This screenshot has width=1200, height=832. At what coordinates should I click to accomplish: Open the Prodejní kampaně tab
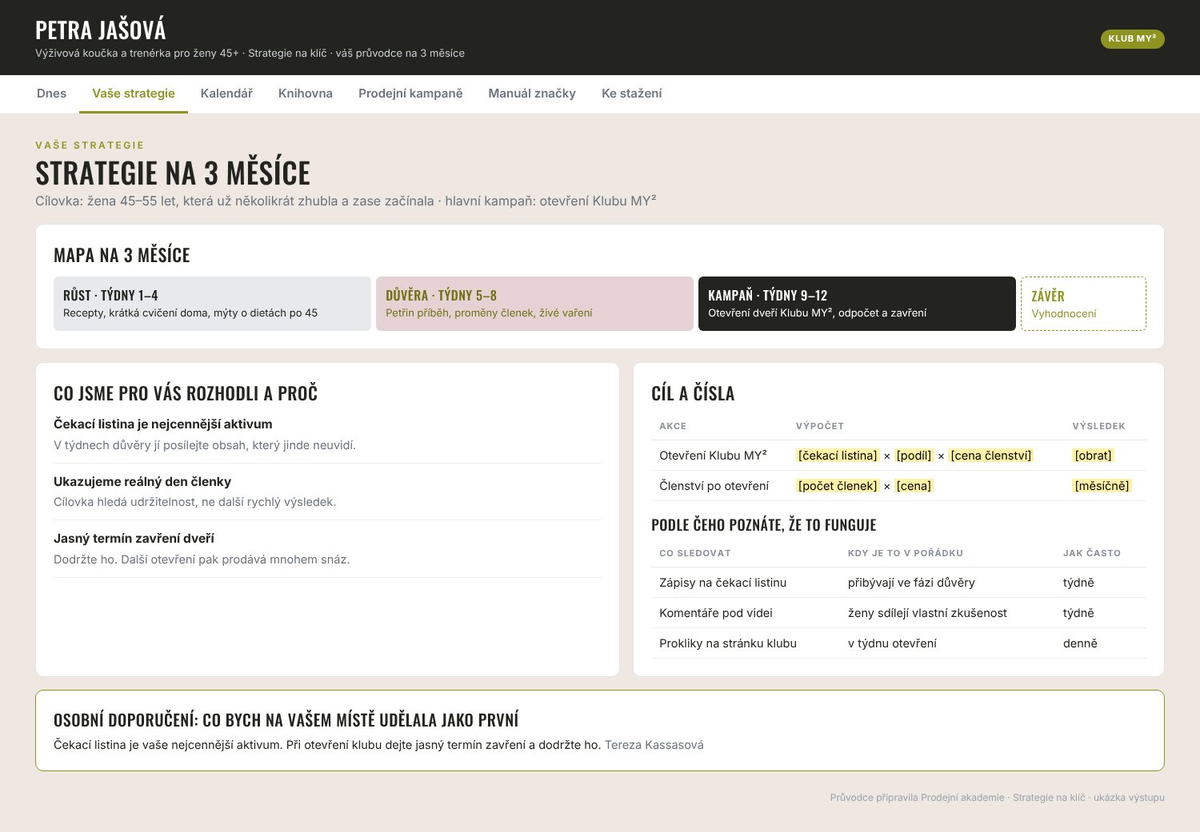pyautogui.click(x=410, y=93)
